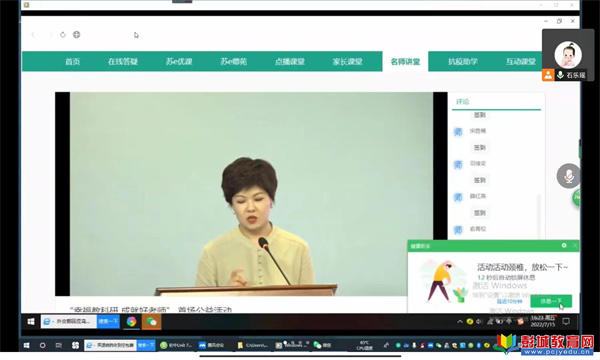Click the browser refresh icon
This screenshot has width=600, height=360.
(x=63, y=35)
